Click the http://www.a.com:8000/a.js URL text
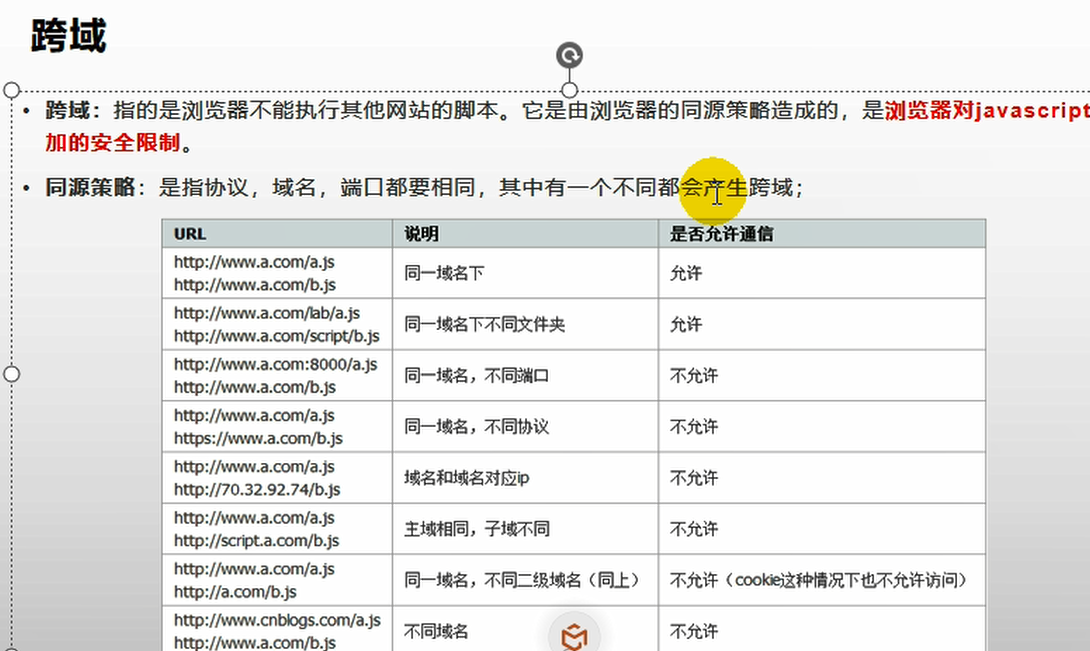This screenshot has height=651, width=1090. (x=276, y=365)
